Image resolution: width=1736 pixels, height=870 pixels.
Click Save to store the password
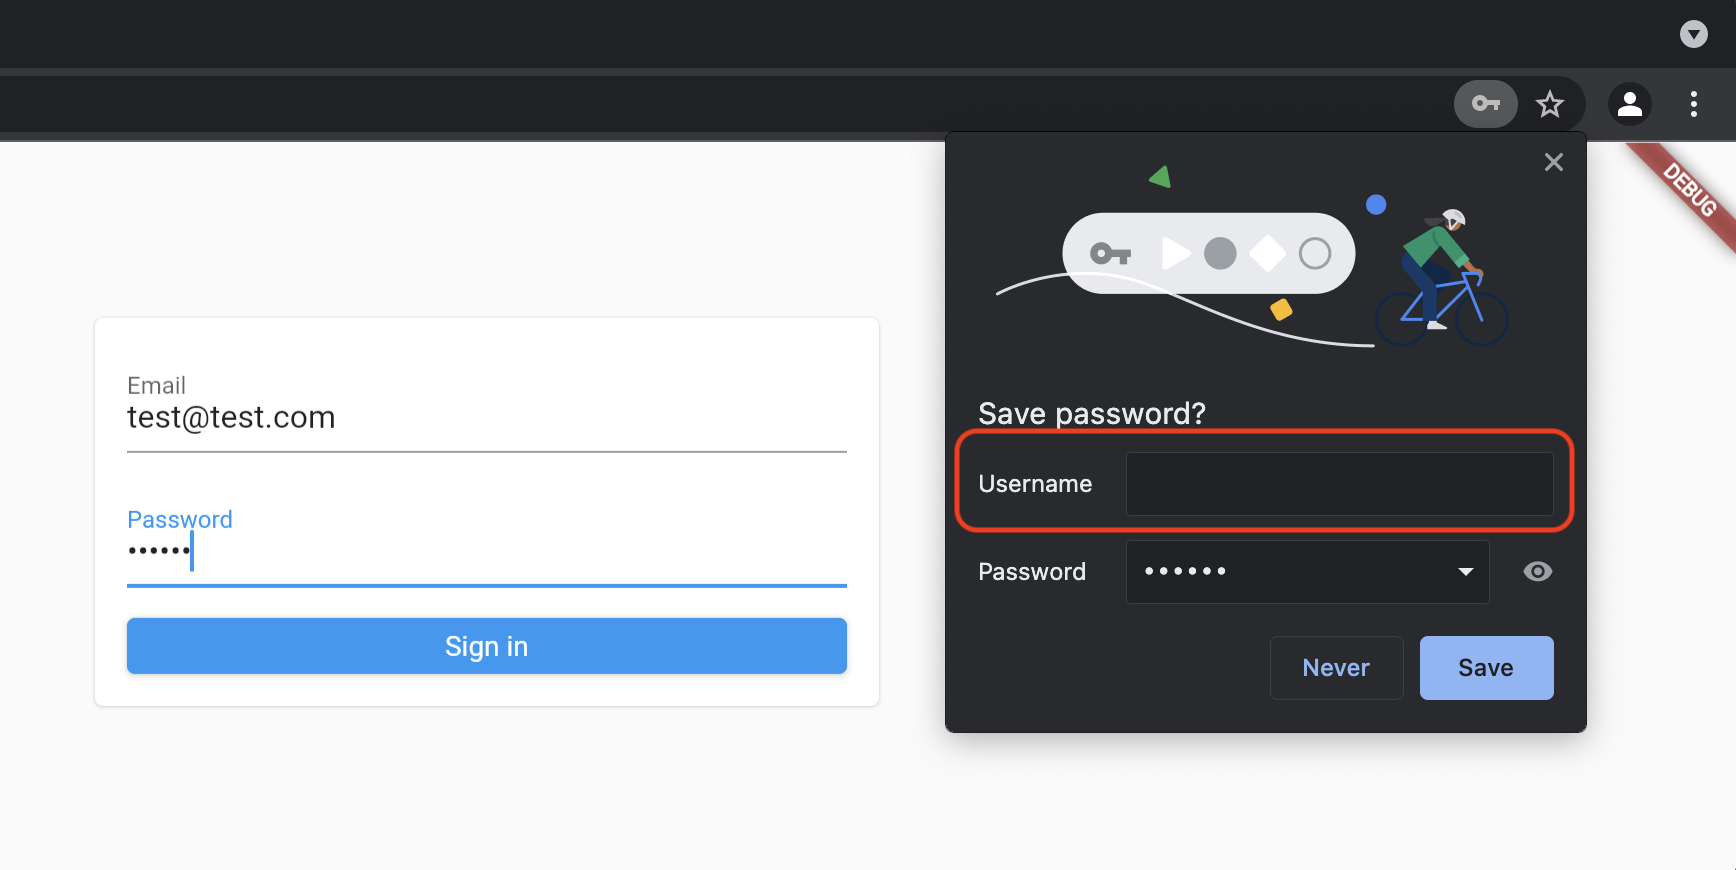1486,667
